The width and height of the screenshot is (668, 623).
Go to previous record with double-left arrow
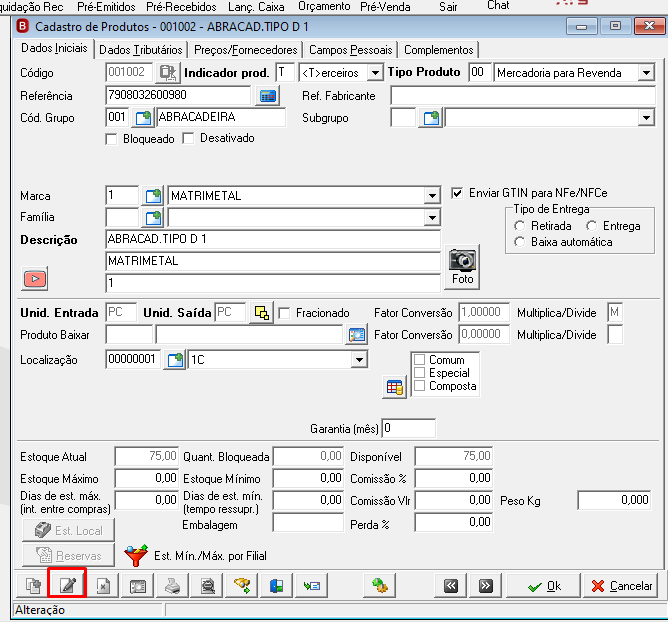[451, 586]
